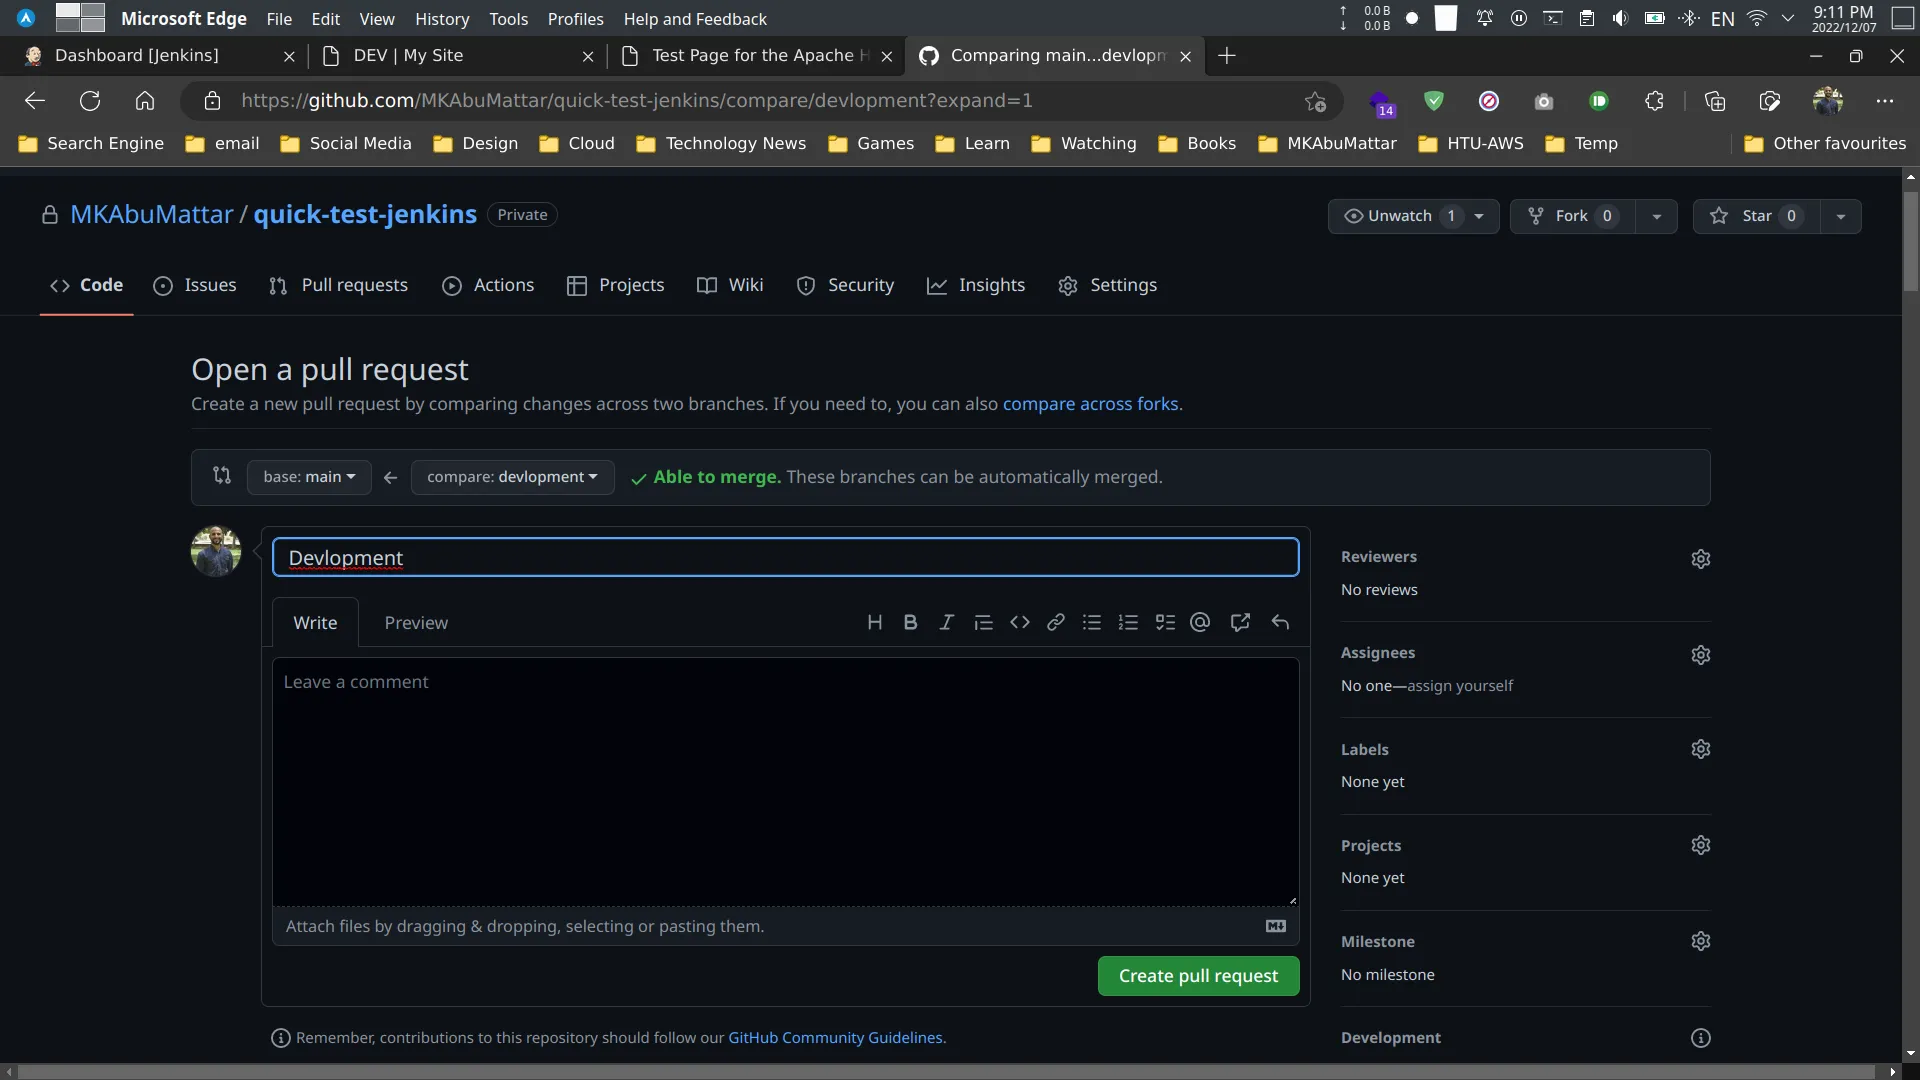Viewport: 1920px width, 1080px height.
Task: Expand the compare branch dropdown
Action: 512,476
